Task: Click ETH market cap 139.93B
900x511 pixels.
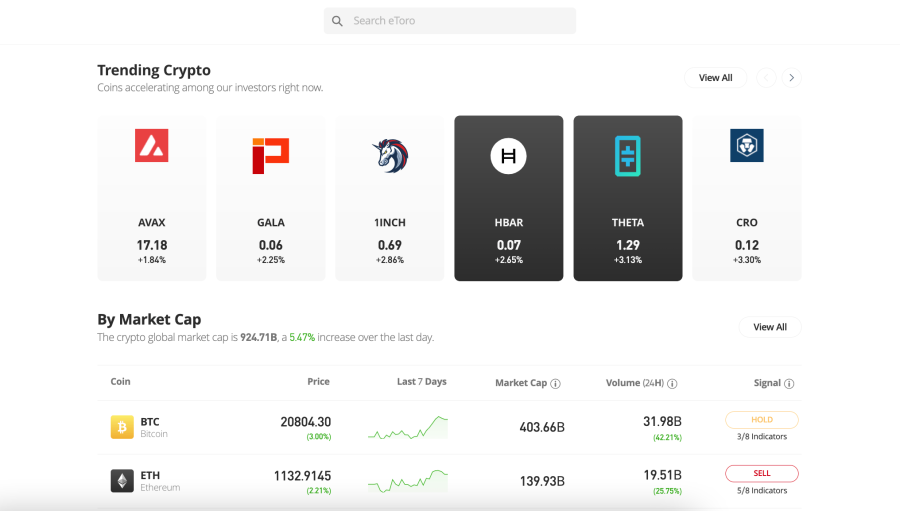Action: pyautogui.click(x=542, y=481)
